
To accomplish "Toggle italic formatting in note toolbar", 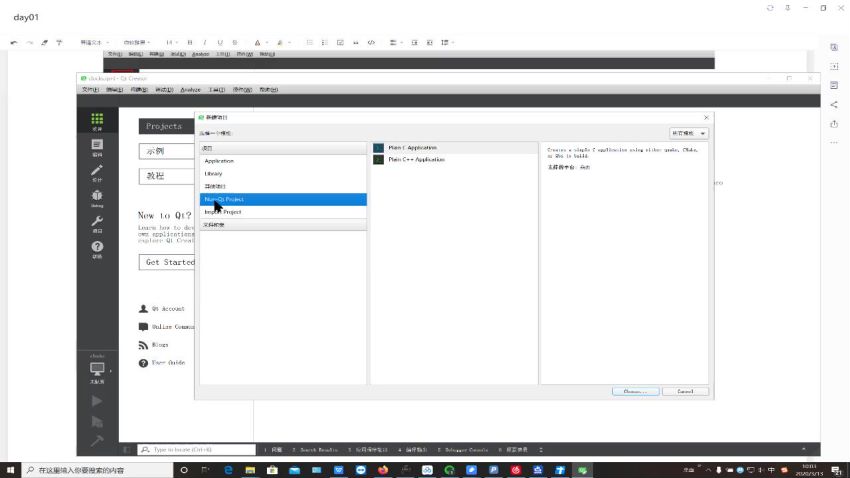I will click(205, 42).
